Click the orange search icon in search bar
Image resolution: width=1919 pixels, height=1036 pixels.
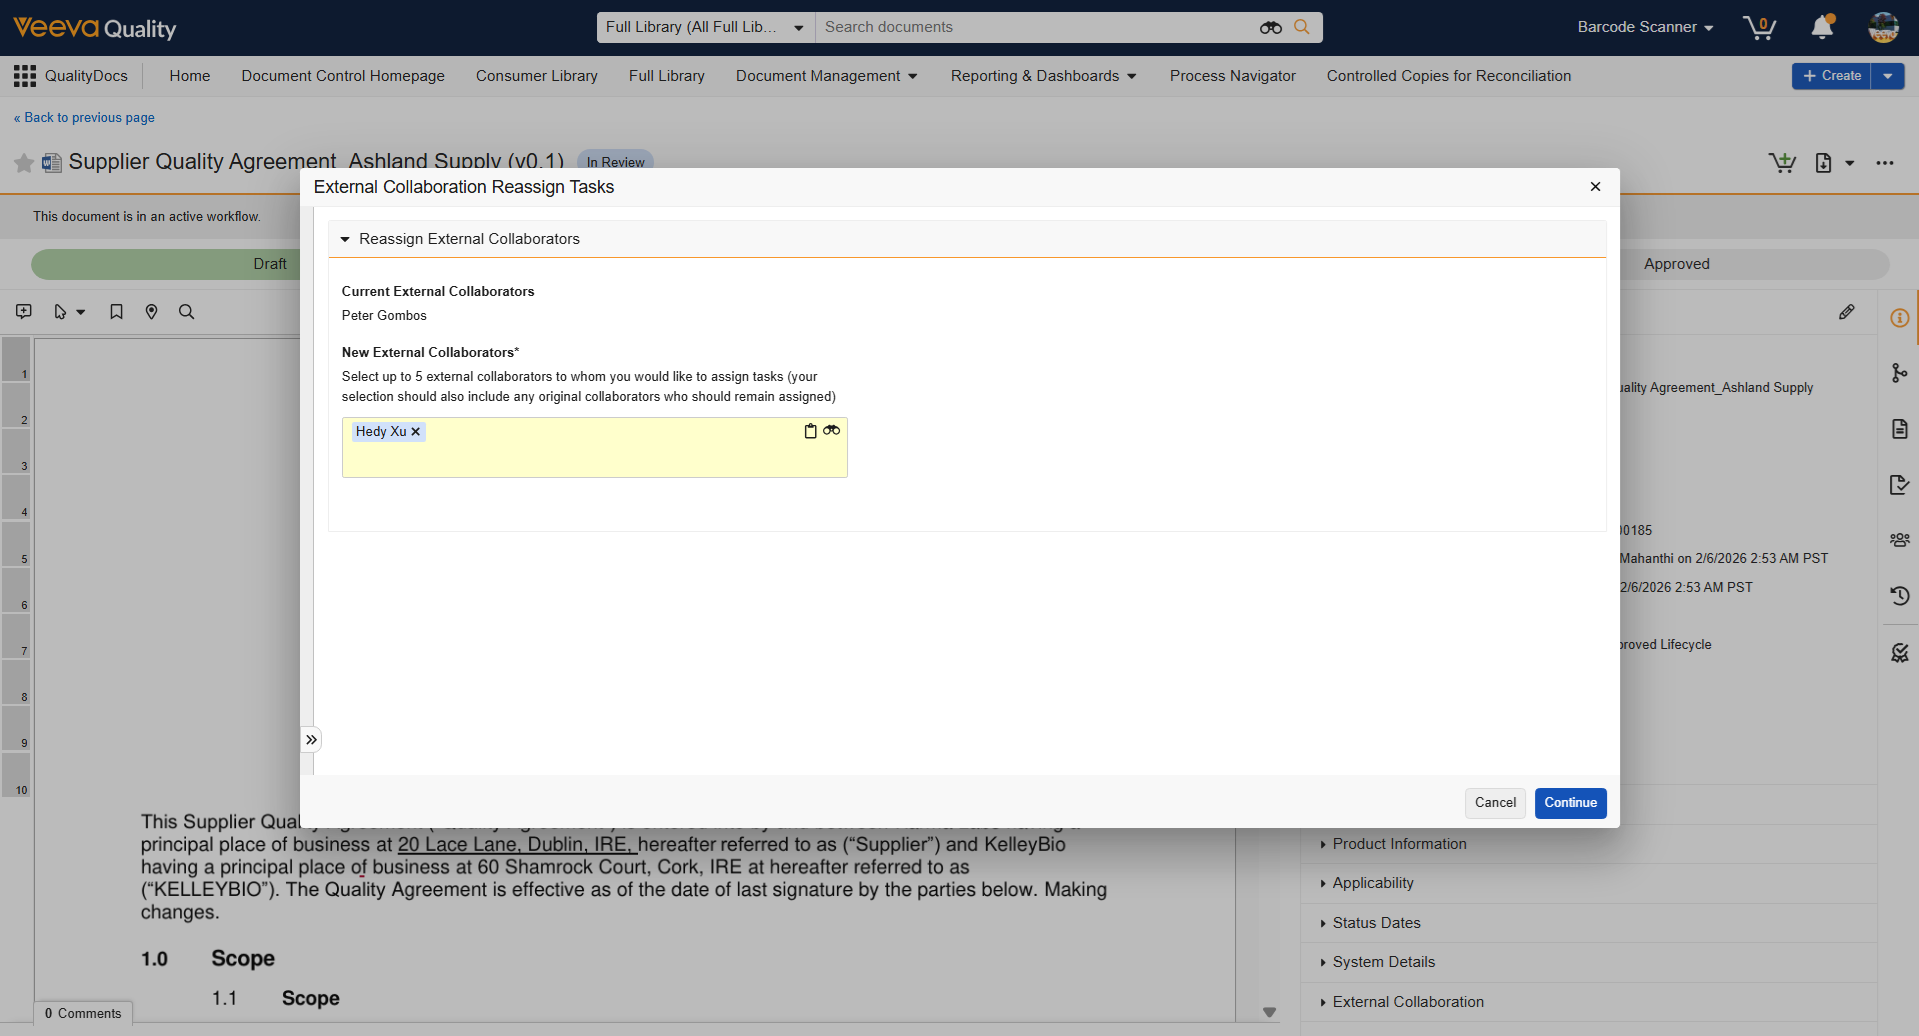point(1302,27)
